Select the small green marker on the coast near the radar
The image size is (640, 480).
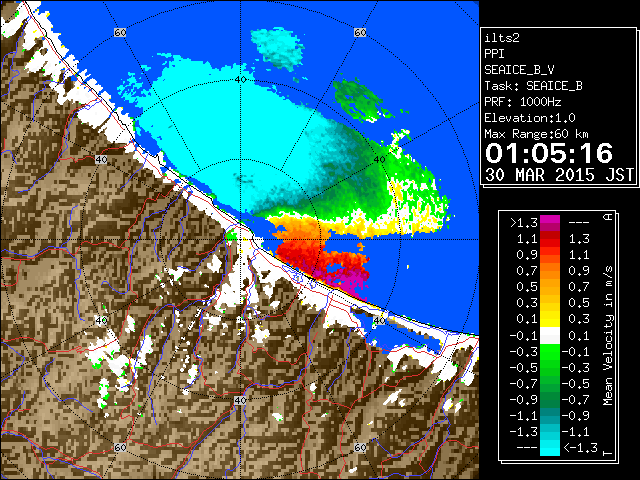coord(231,235)
